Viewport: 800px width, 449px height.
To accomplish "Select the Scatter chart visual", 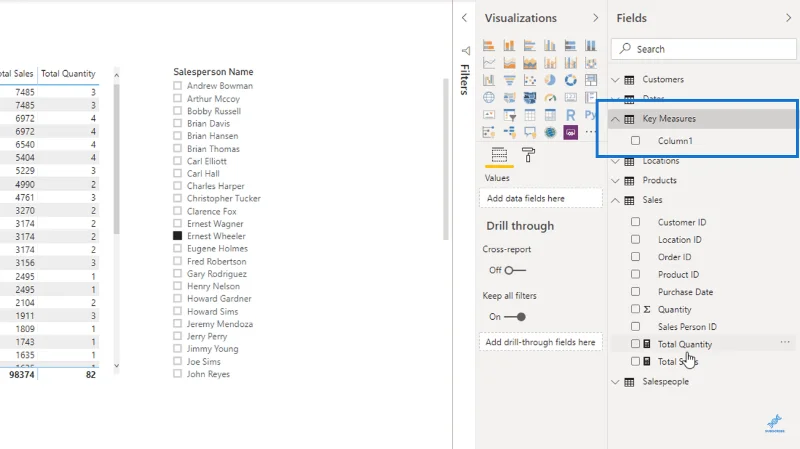I will click(530, 80).
